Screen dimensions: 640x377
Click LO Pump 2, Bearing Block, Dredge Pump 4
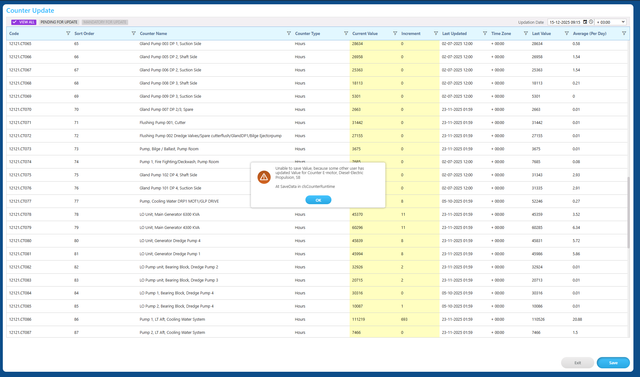[176, 306]
